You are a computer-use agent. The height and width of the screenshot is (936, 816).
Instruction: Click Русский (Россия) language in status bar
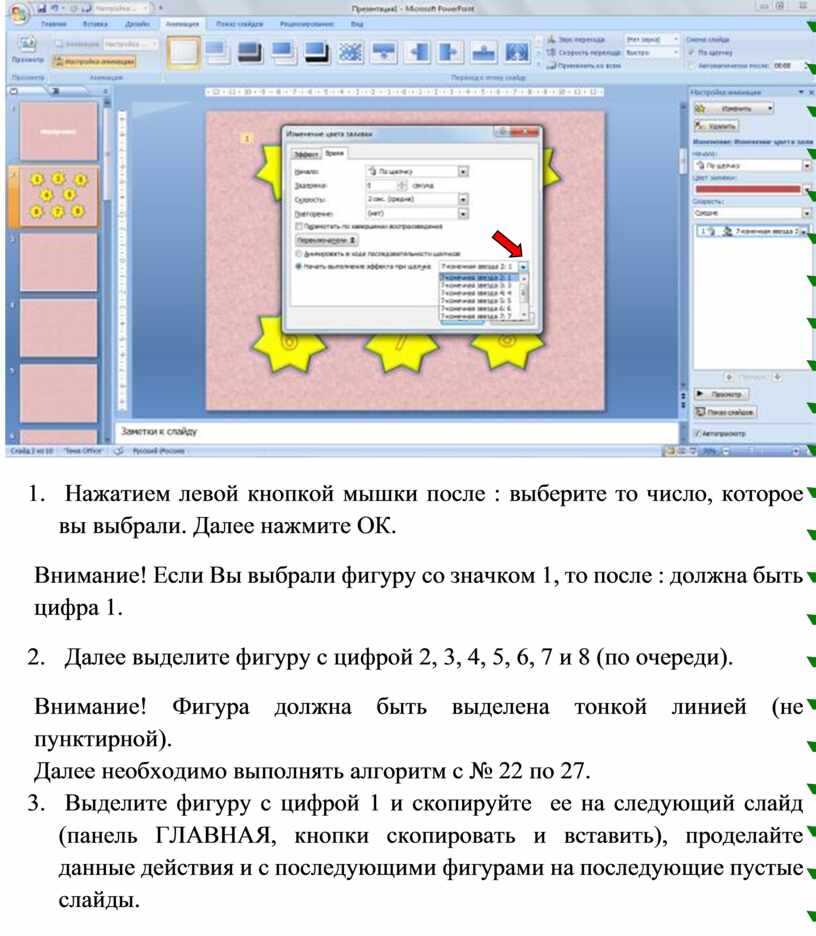158,451
